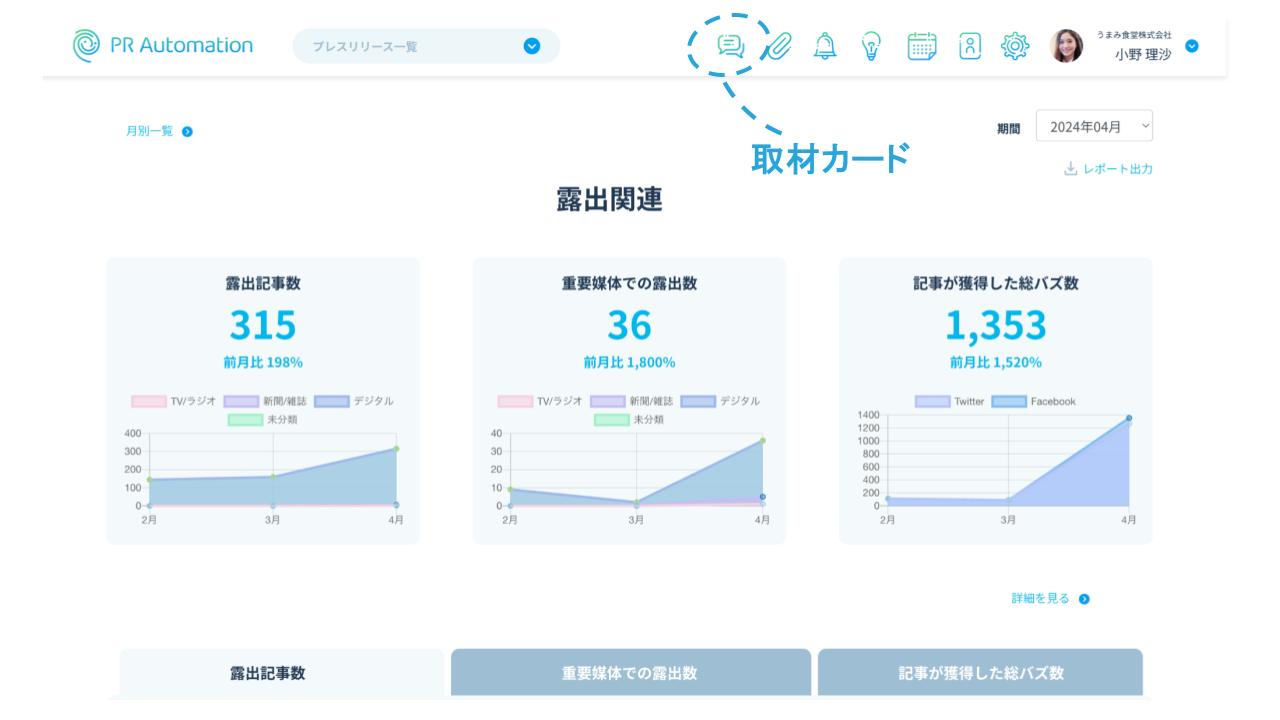Viewport: 1280px width, 720px height.
Task: Open the calendar icon in header
Action: click(x=921, y=46)
